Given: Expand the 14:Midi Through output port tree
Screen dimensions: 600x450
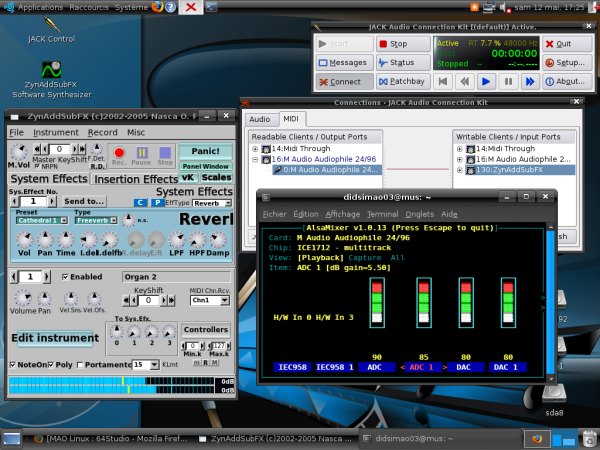Looking at the screenshot, I should point(255,148).
